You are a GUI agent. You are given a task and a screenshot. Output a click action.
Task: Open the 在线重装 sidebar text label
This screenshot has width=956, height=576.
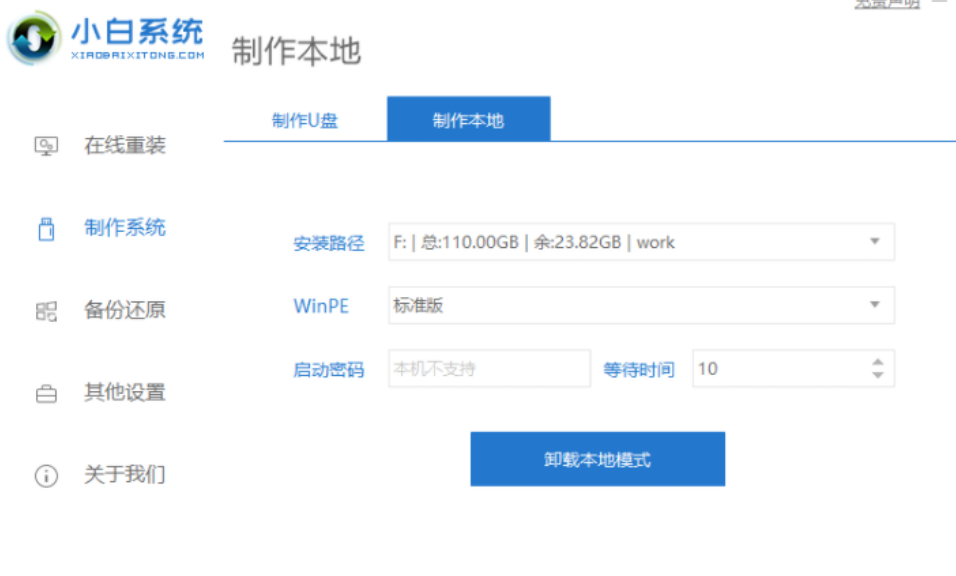(x=125, y=146)
